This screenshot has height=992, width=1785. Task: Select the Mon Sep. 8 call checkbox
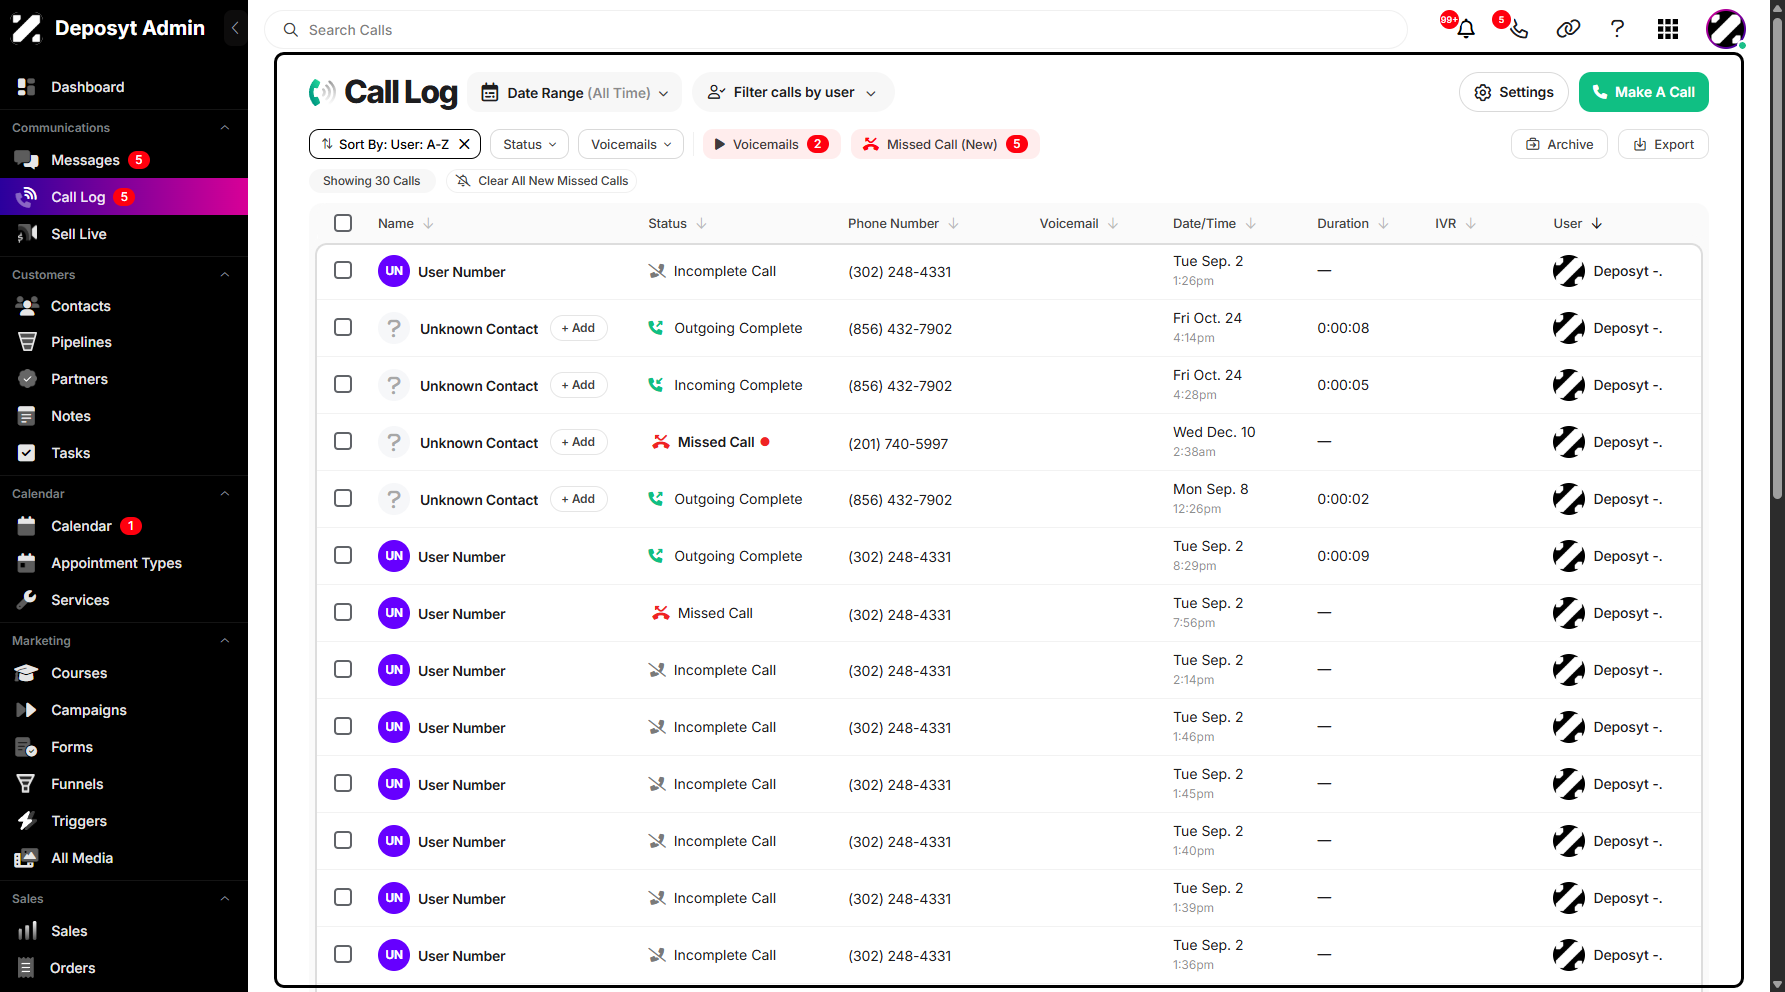[343, 498]
